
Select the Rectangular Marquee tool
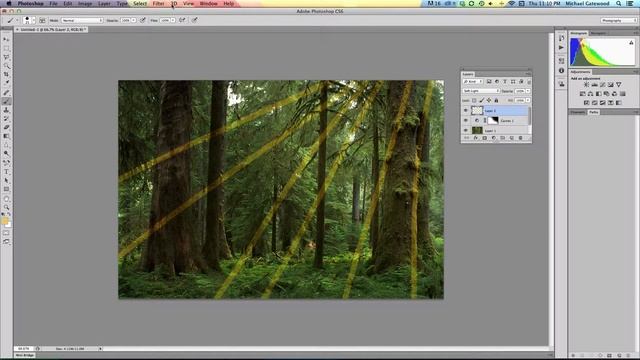(6, 48)
